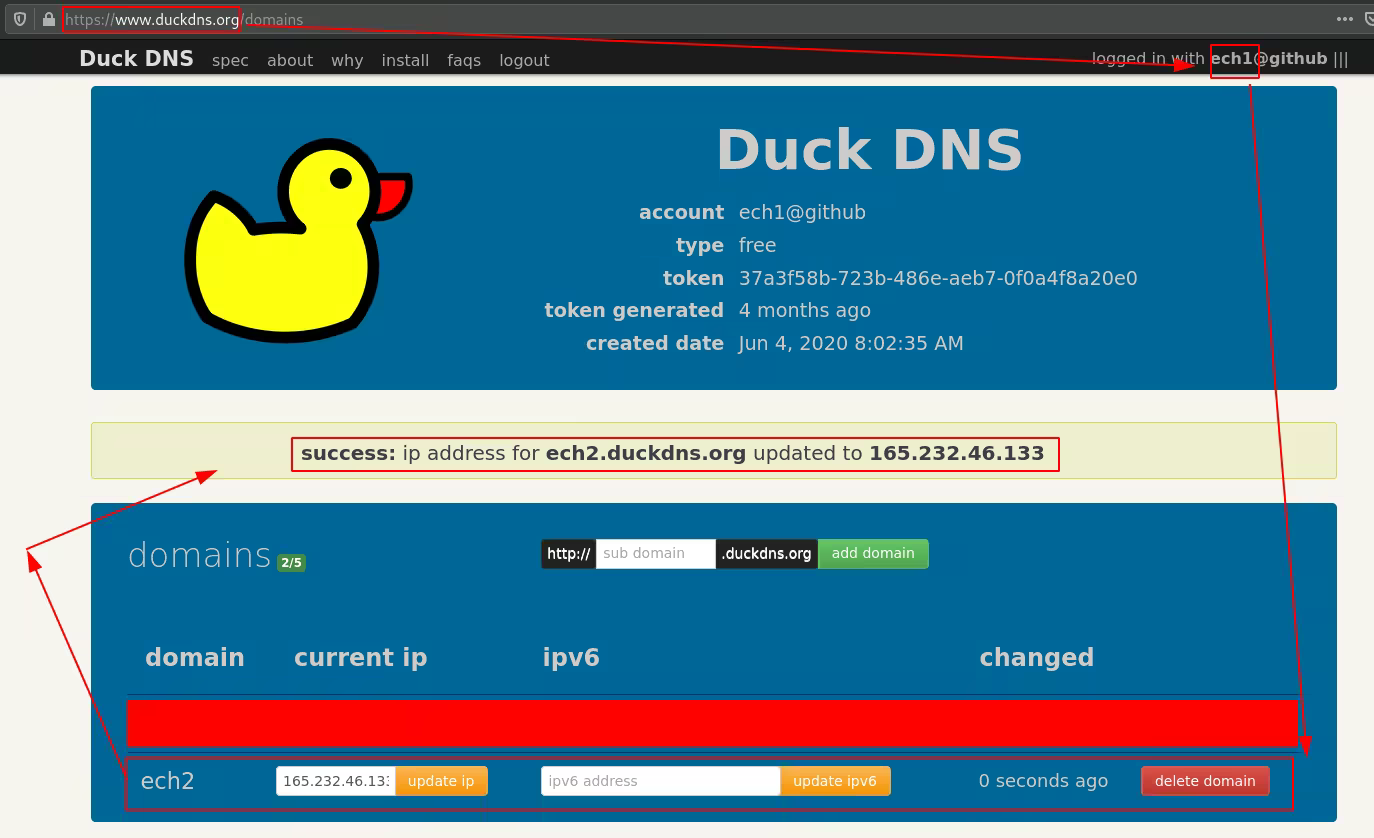1374x838 pixels.
Task: Click the created date Jun 4, 2020 value
Action: tap(851, 343)
